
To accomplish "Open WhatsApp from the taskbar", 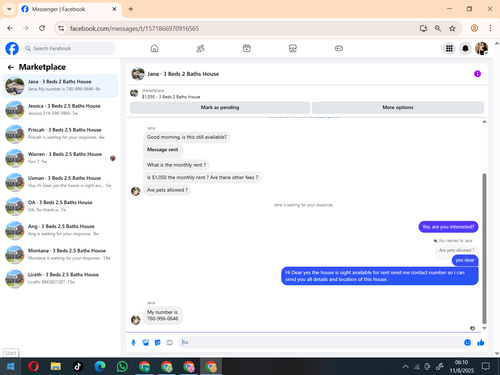I will 122,367.
